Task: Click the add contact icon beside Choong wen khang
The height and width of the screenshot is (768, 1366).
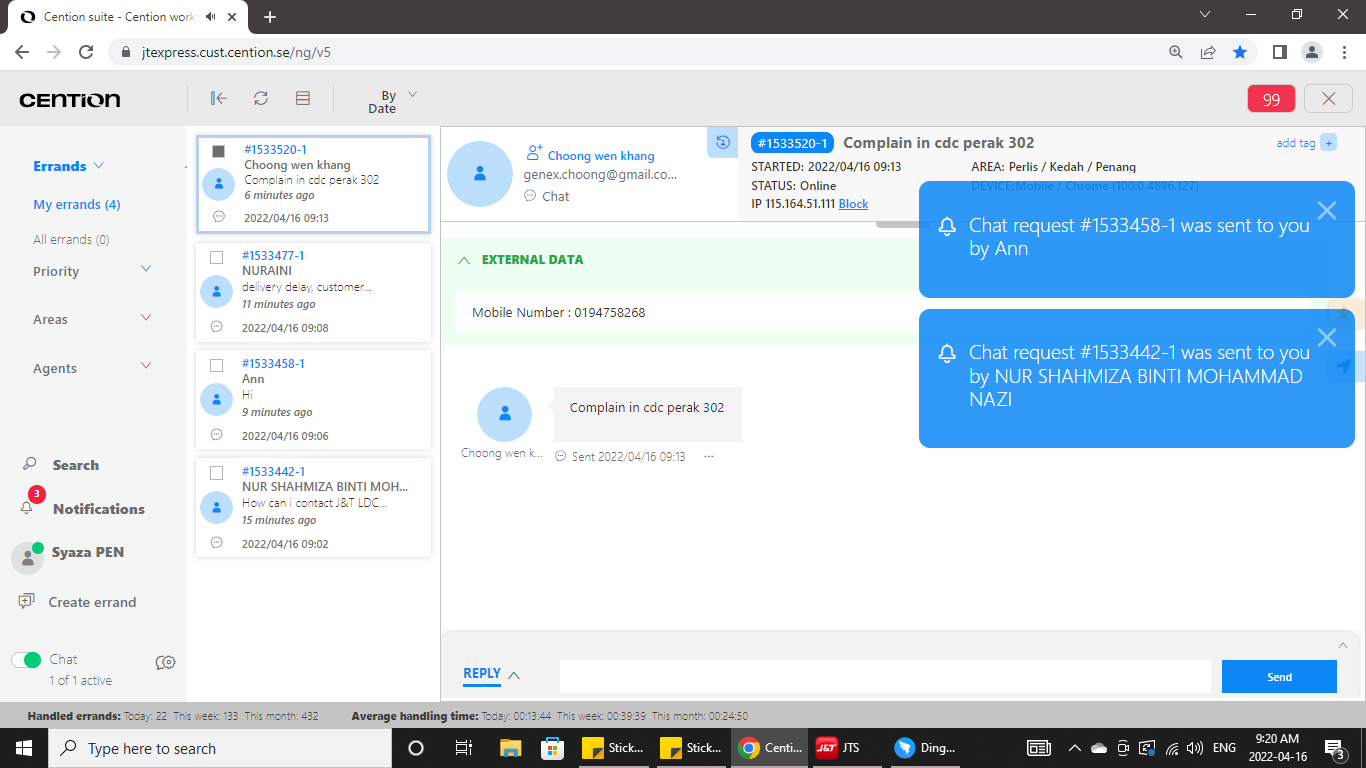Action: tap(534, 153)
